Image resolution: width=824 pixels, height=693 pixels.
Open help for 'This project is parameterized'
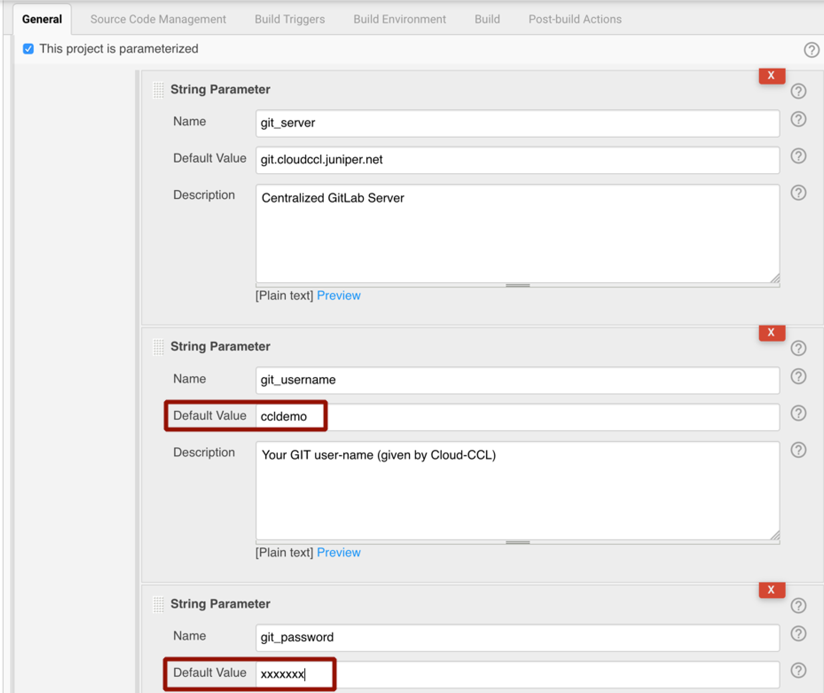click(811, 50)
